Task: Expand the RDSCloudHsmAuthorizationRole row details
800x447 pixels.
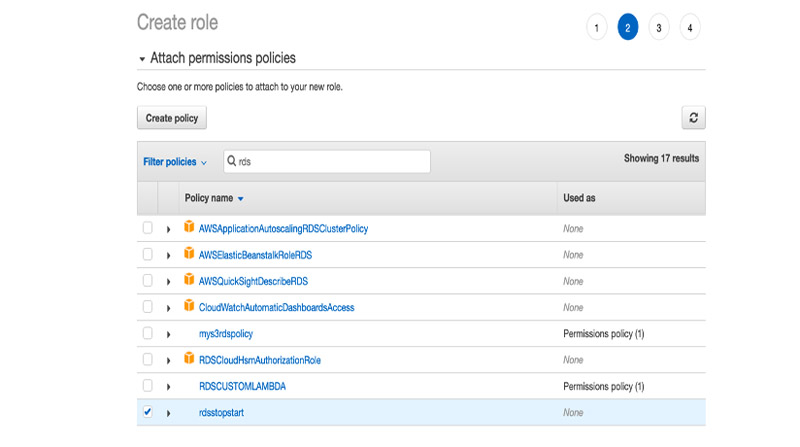Action: pos(168,361)
